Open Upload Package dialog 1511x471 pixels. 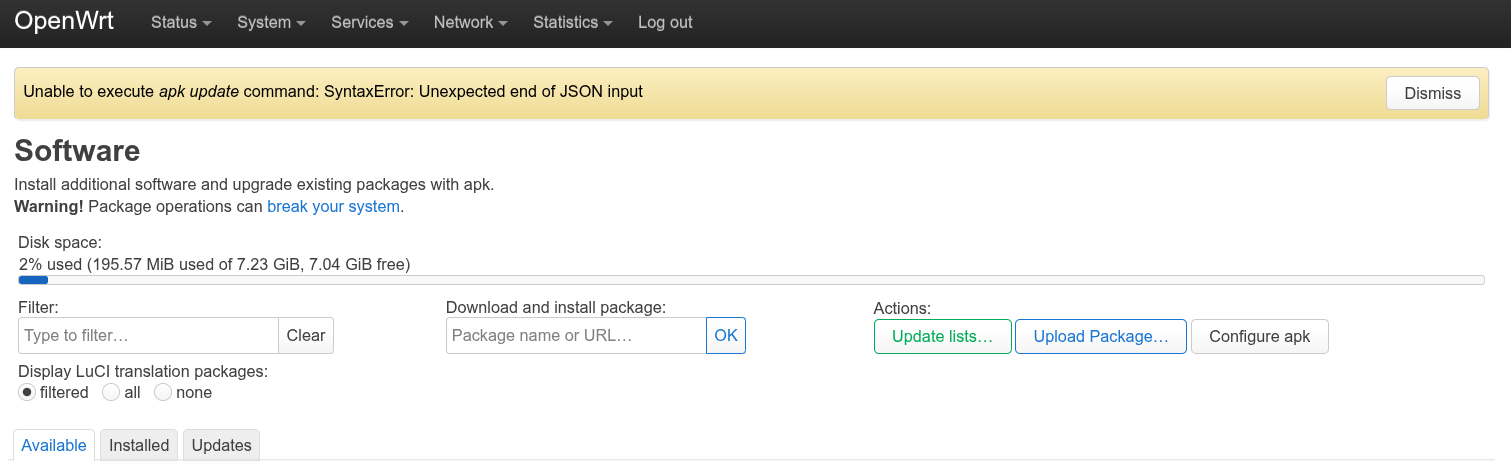[x=1100, y=337]
